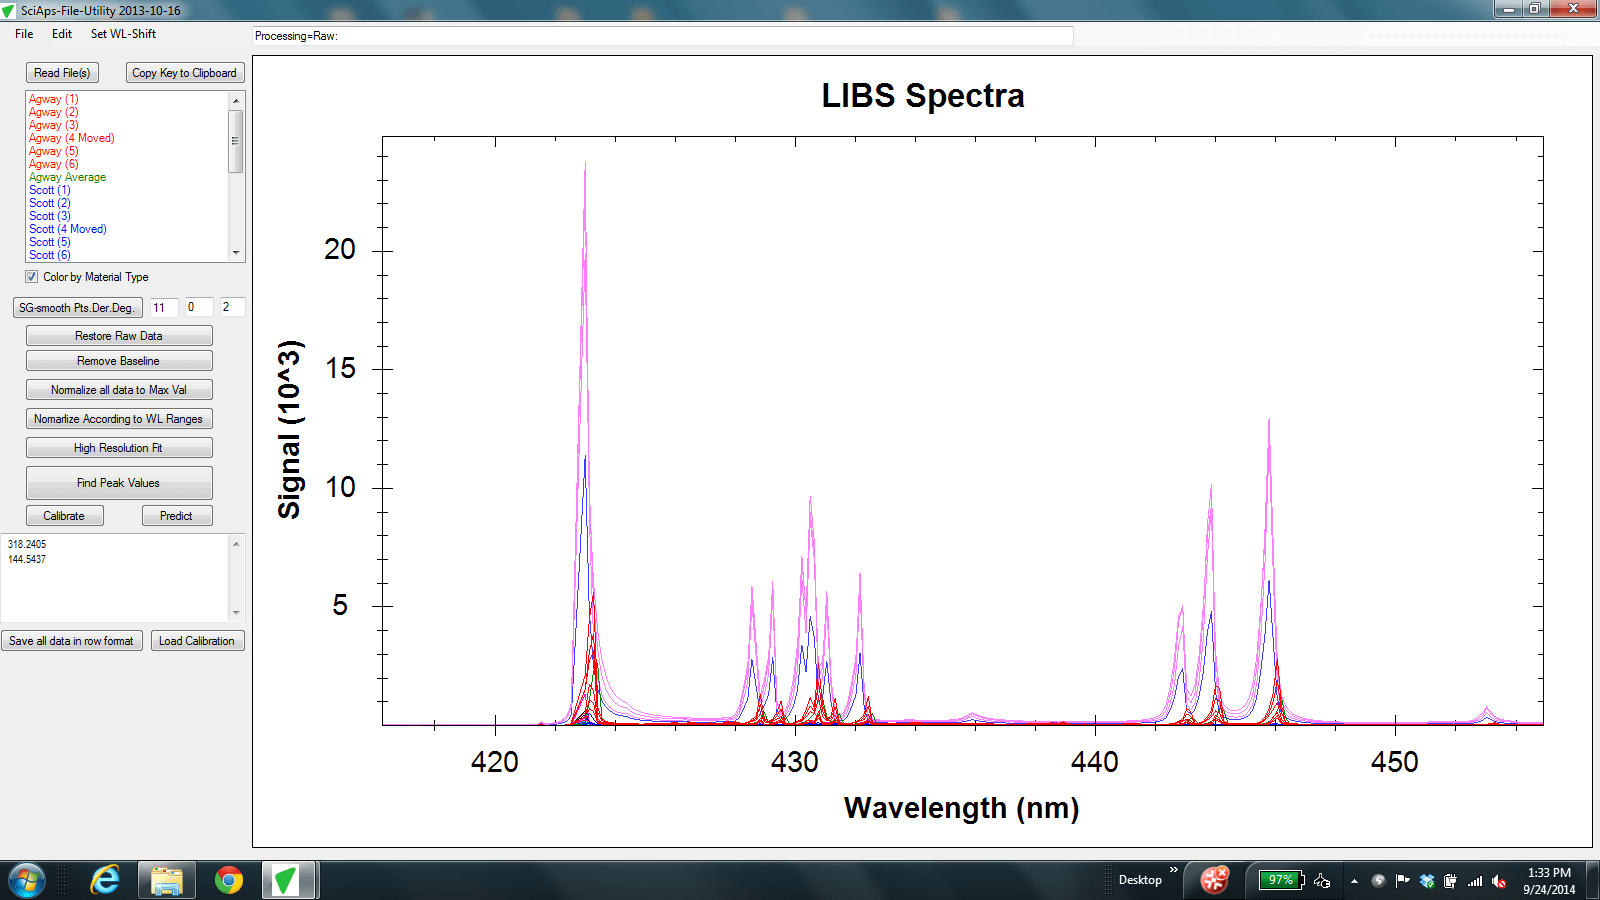Select Agway (5) in the spectra list

pyautogui.click(x=53, y=151)
